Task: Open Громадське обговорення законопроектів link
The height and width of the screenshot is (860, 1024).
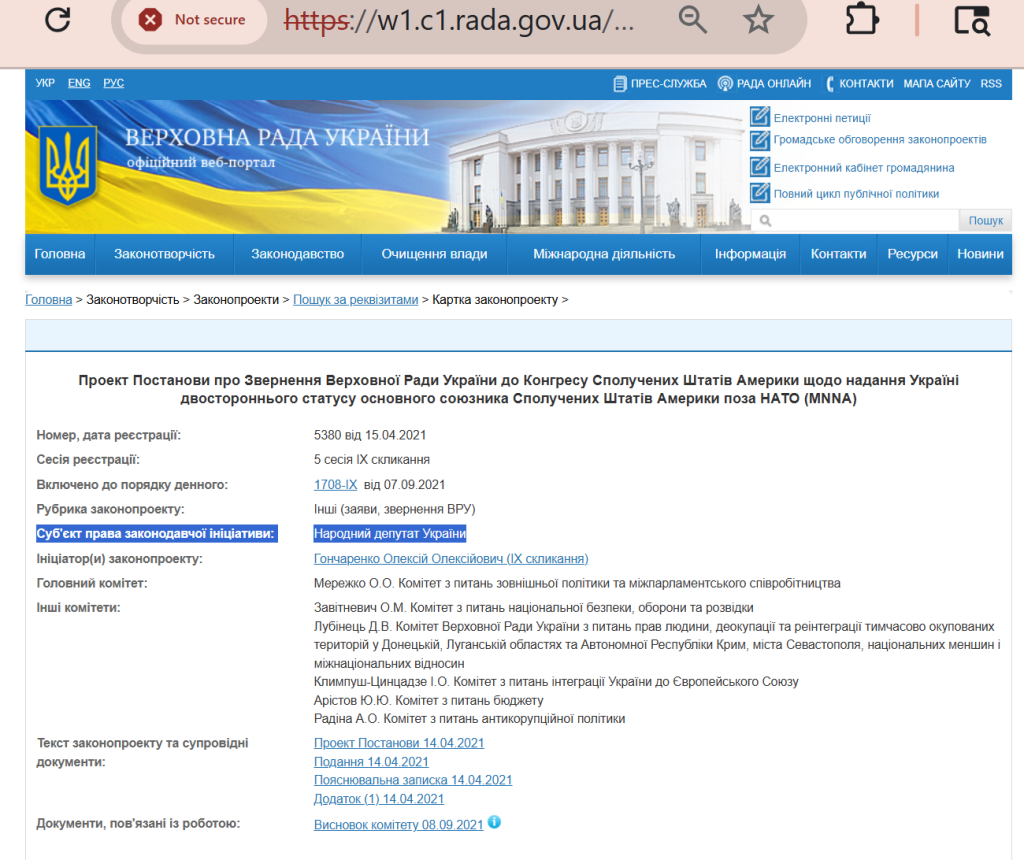Action: [x=880, y=140]
